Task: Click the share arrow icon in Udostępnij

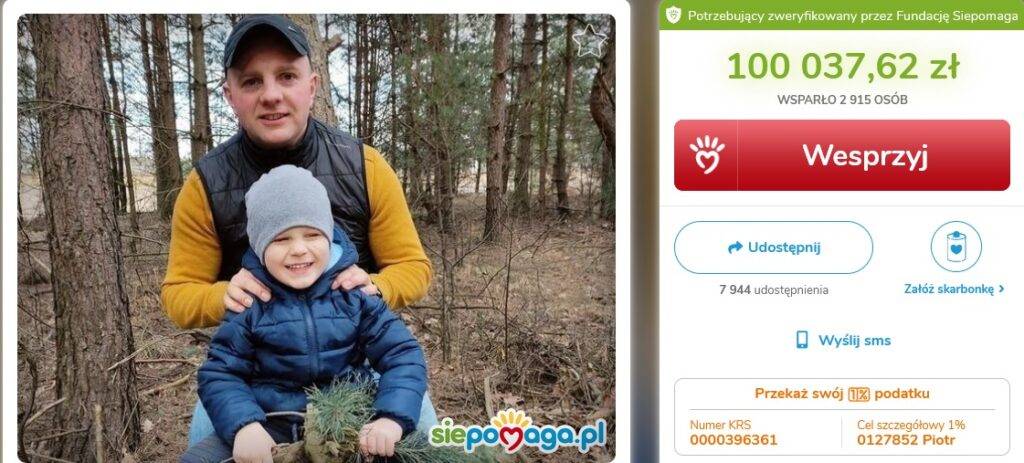Action: click(735, 247)
